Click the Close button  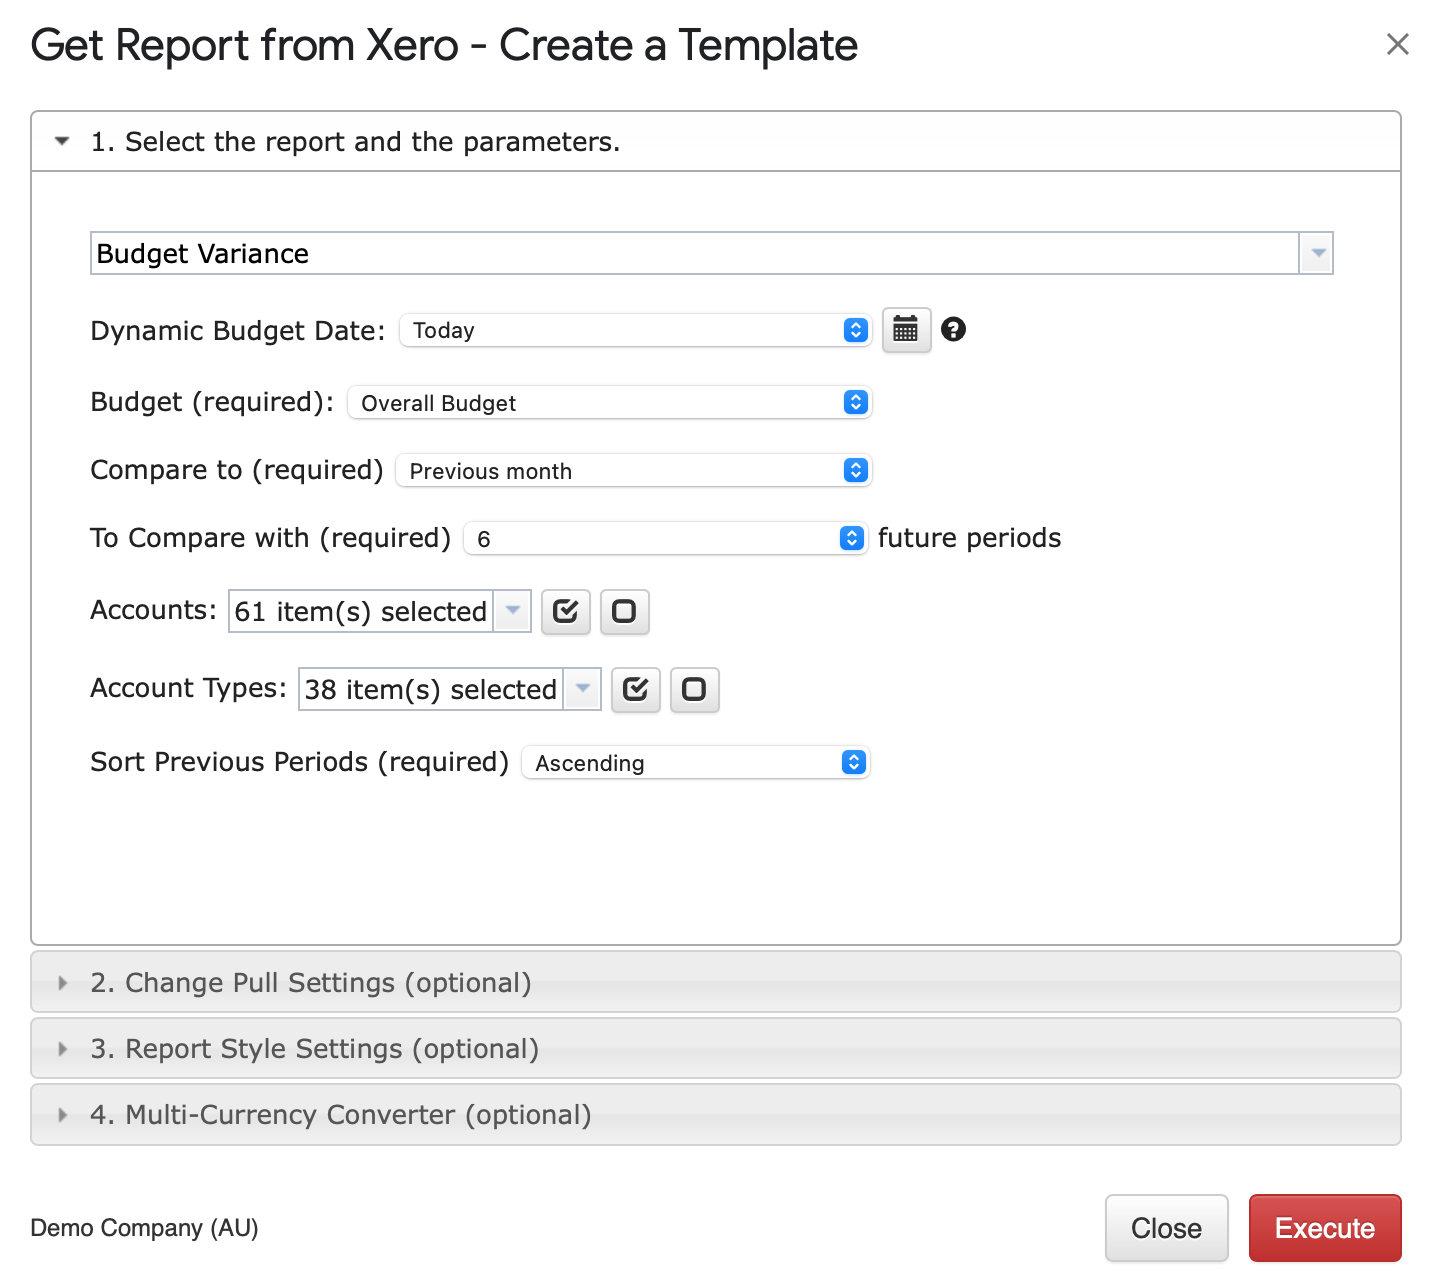pyautogui.click(x=1166, y=1228)
